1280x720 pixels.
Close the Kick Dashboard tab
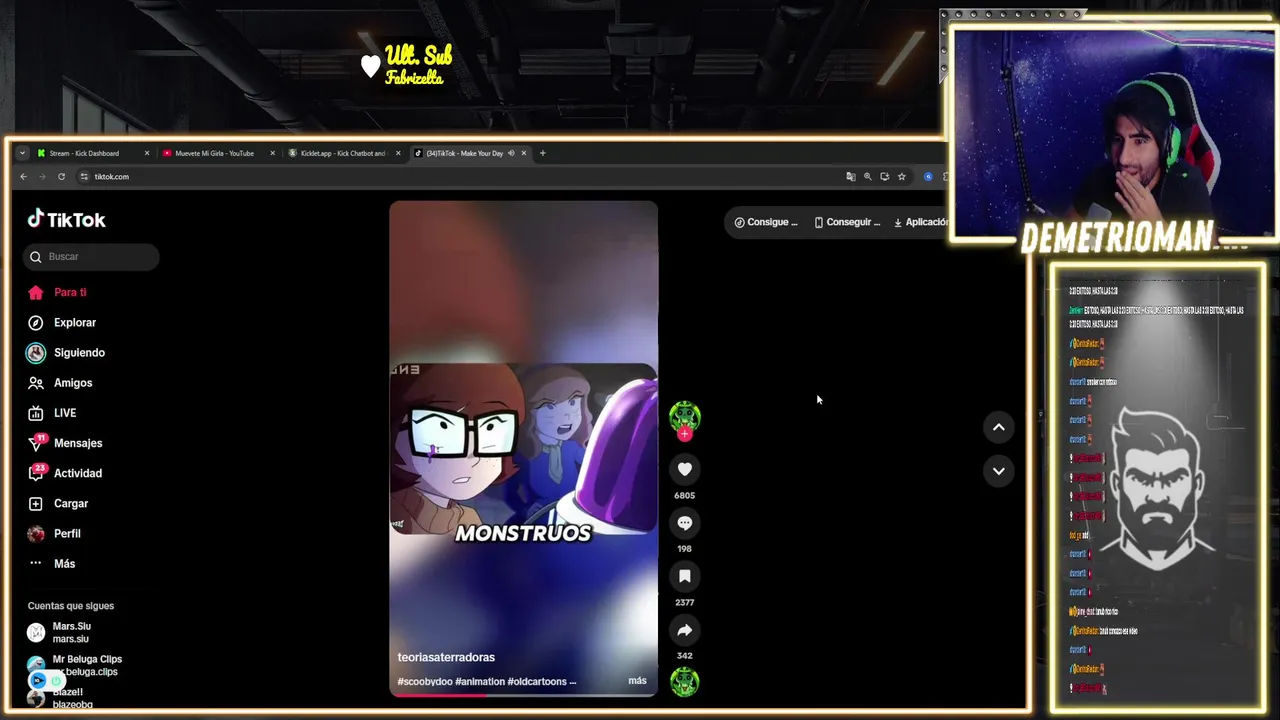[x=147, y=153]
